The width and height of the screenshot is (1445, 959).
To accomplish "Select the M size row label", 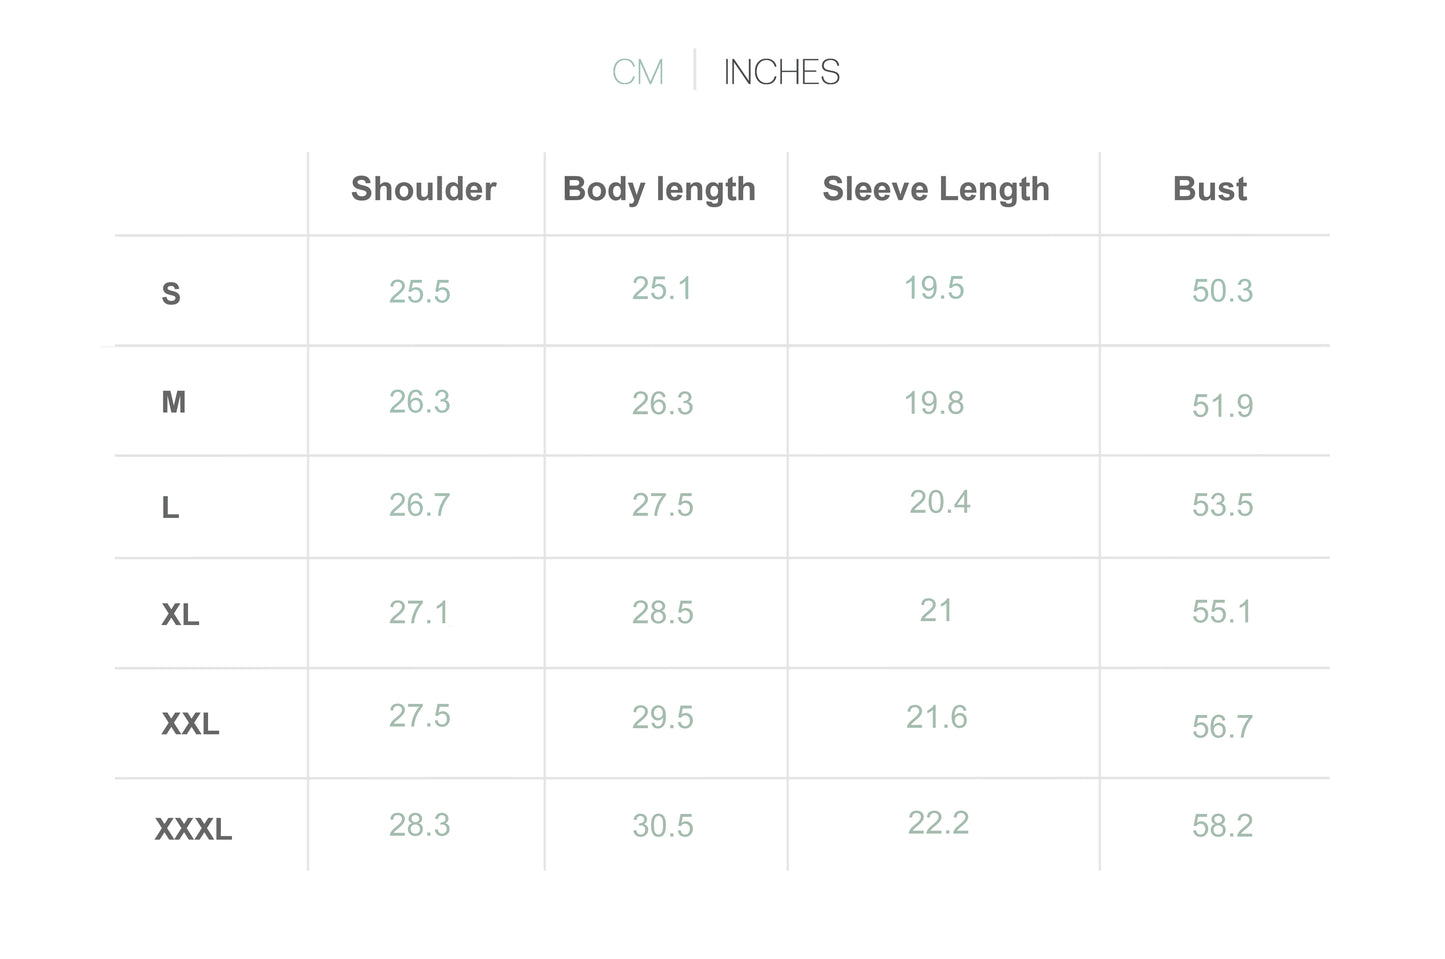I will [174, 402].
